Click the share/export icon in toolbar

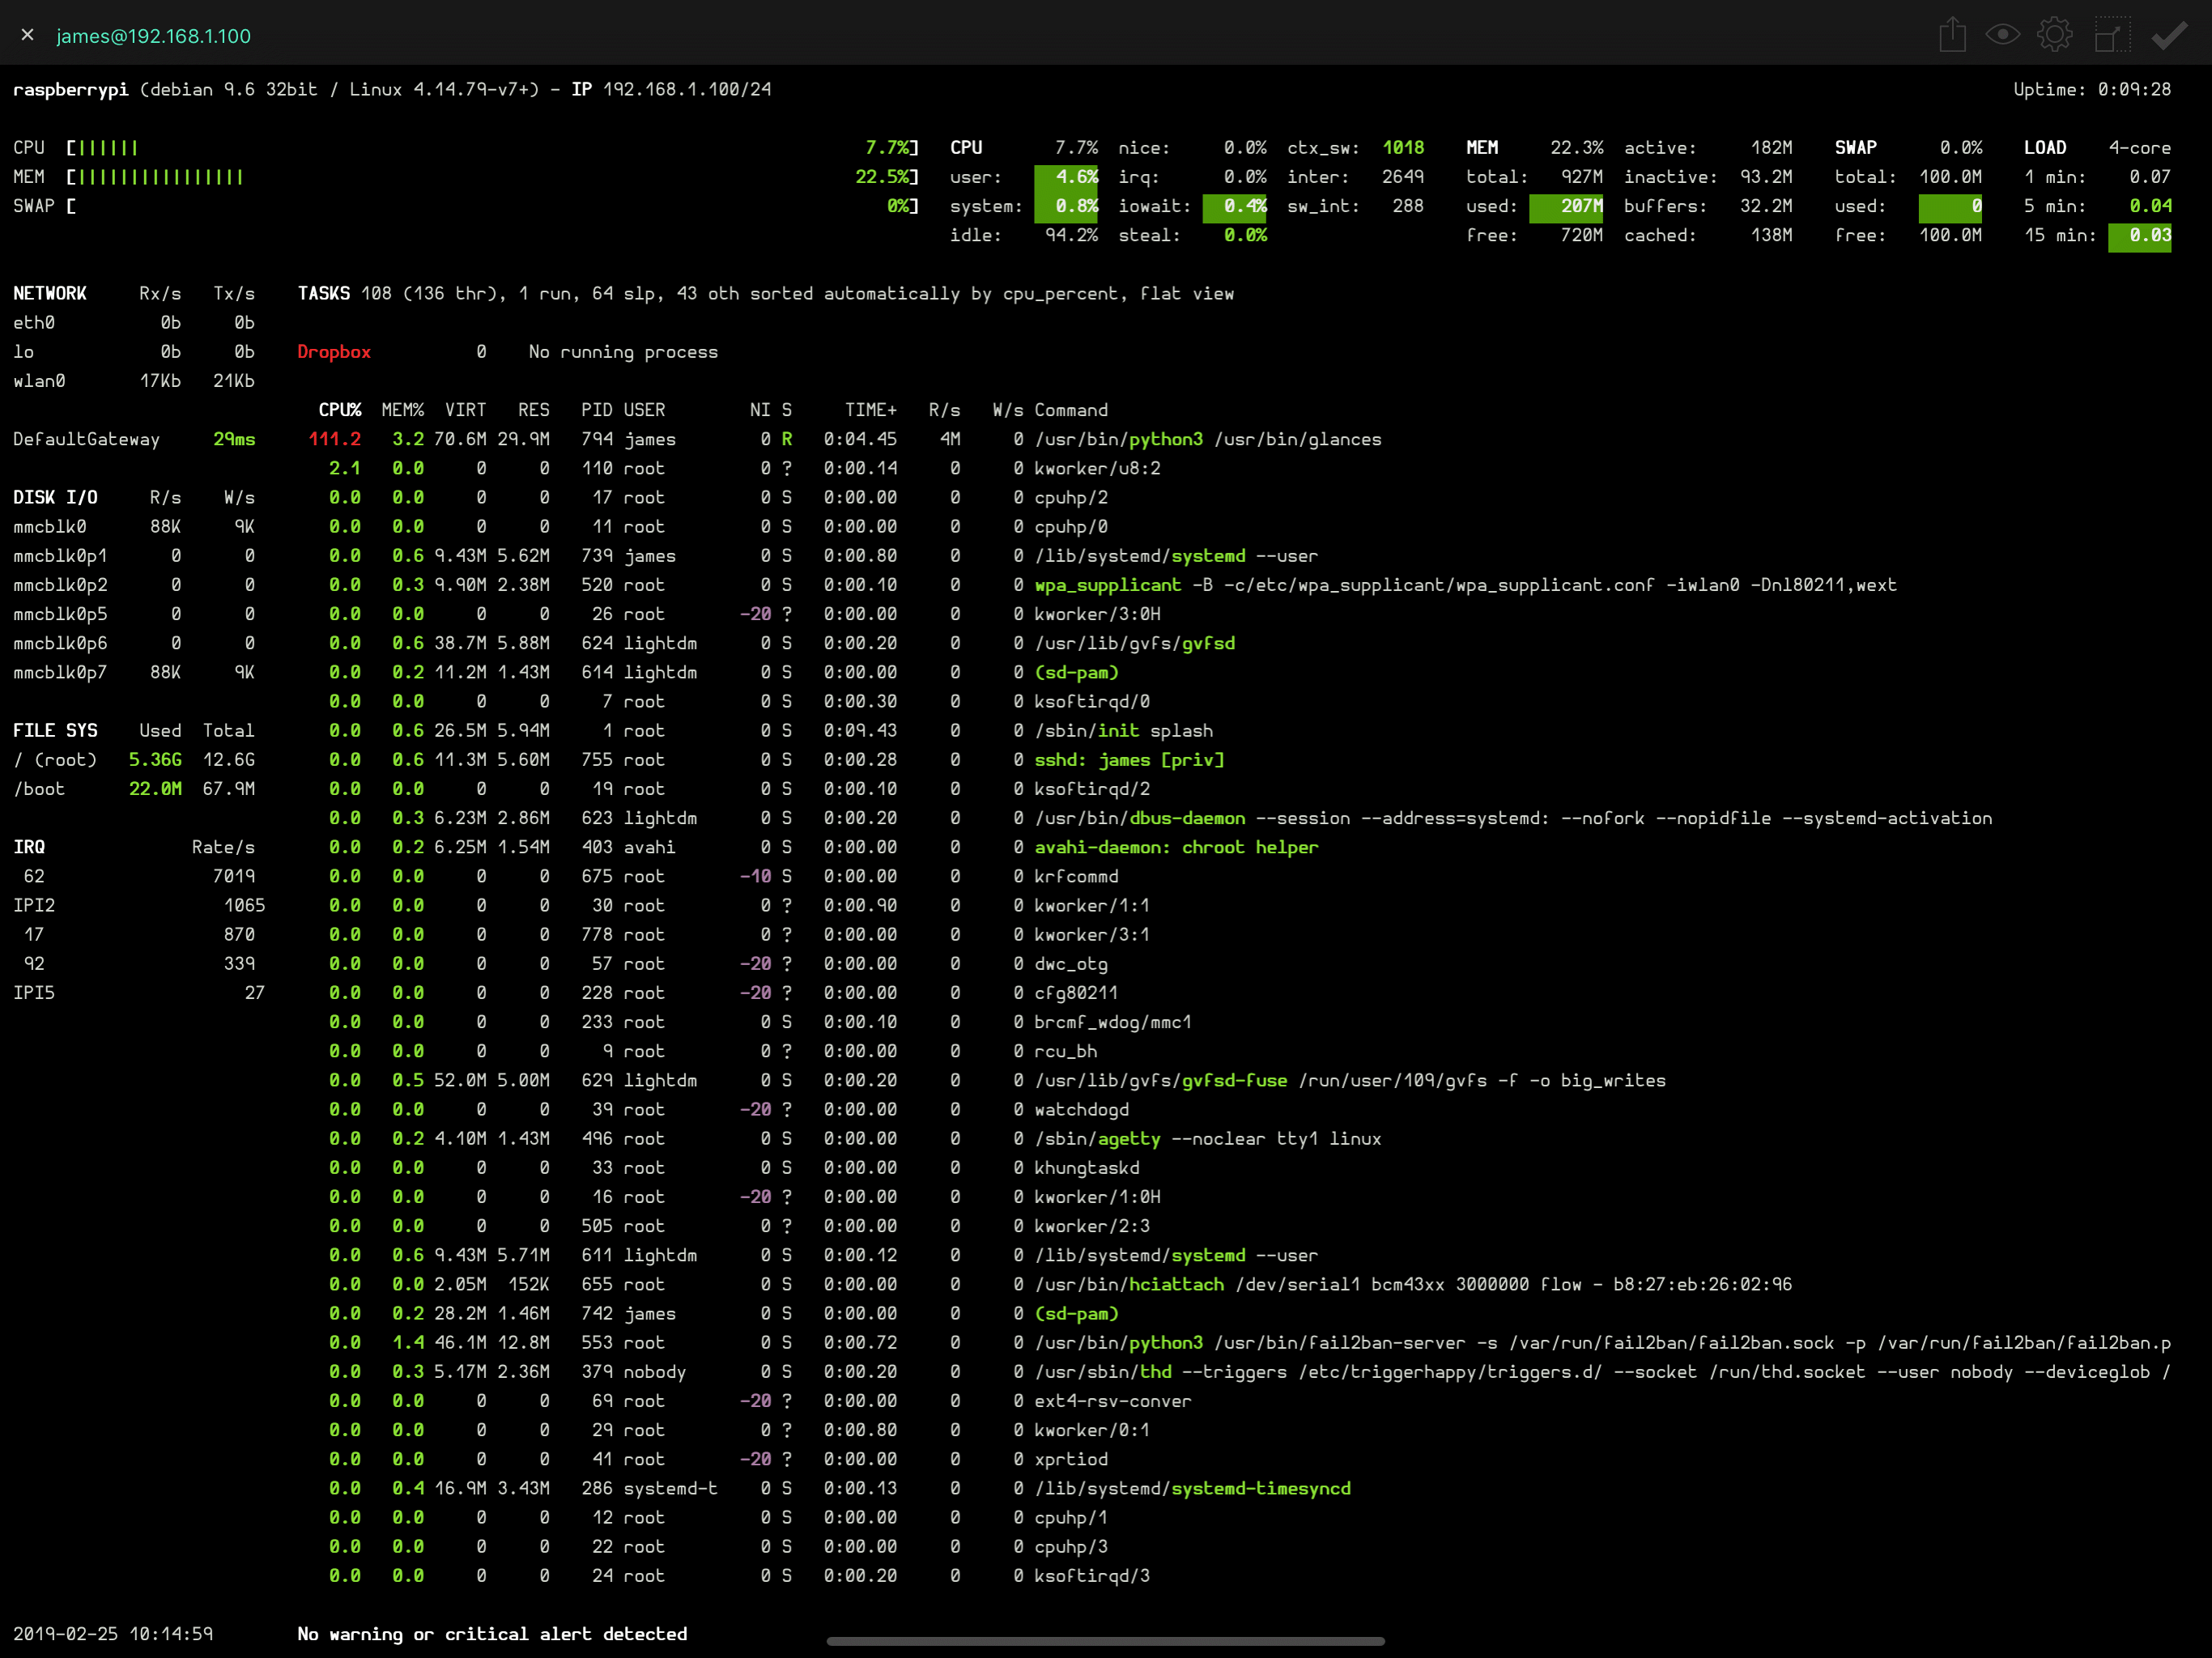(x=1952, y=35)
